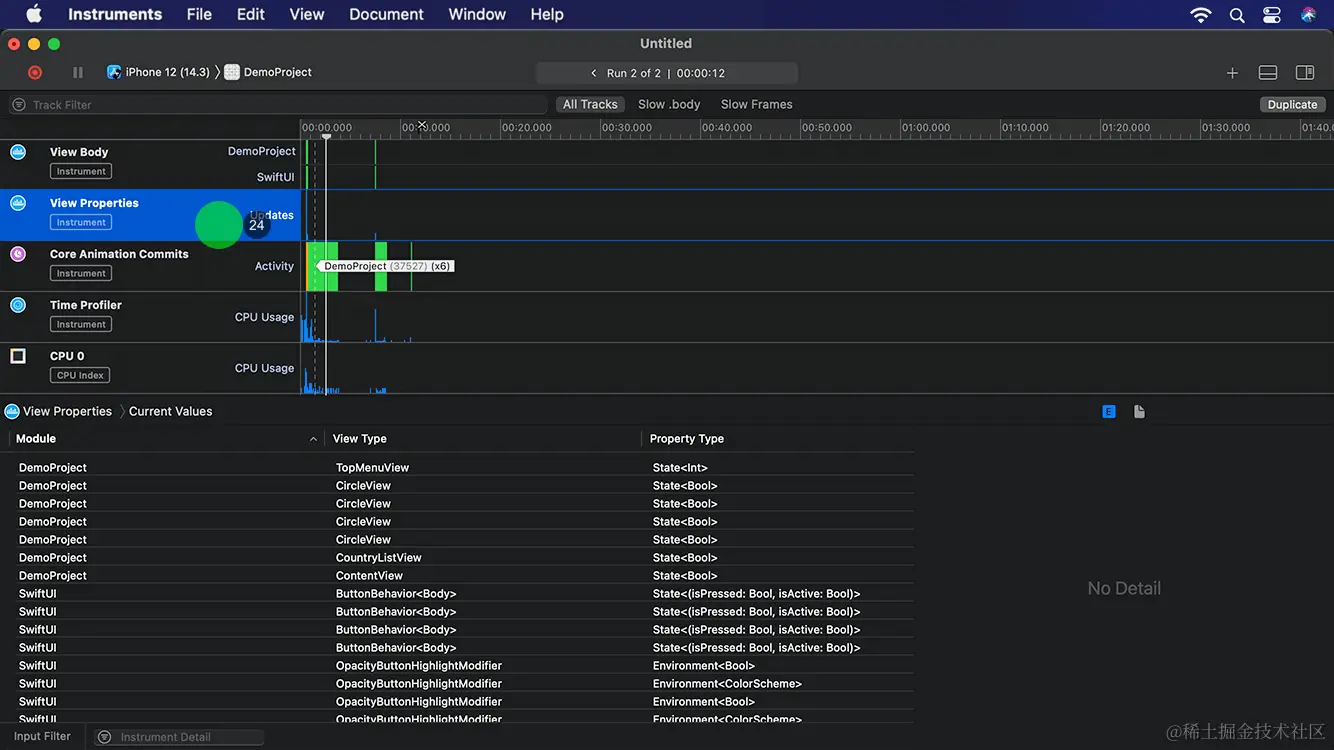
Task: Click the Track Filter icon
Action: [x=19, y=105]
